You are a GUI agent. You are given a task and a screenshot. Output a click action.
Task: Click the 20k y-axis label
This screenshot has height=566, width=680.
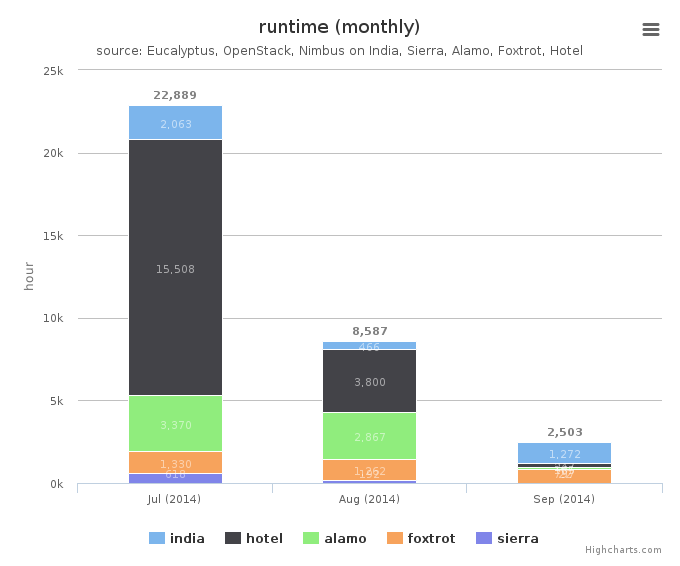(x=53, y=154)
